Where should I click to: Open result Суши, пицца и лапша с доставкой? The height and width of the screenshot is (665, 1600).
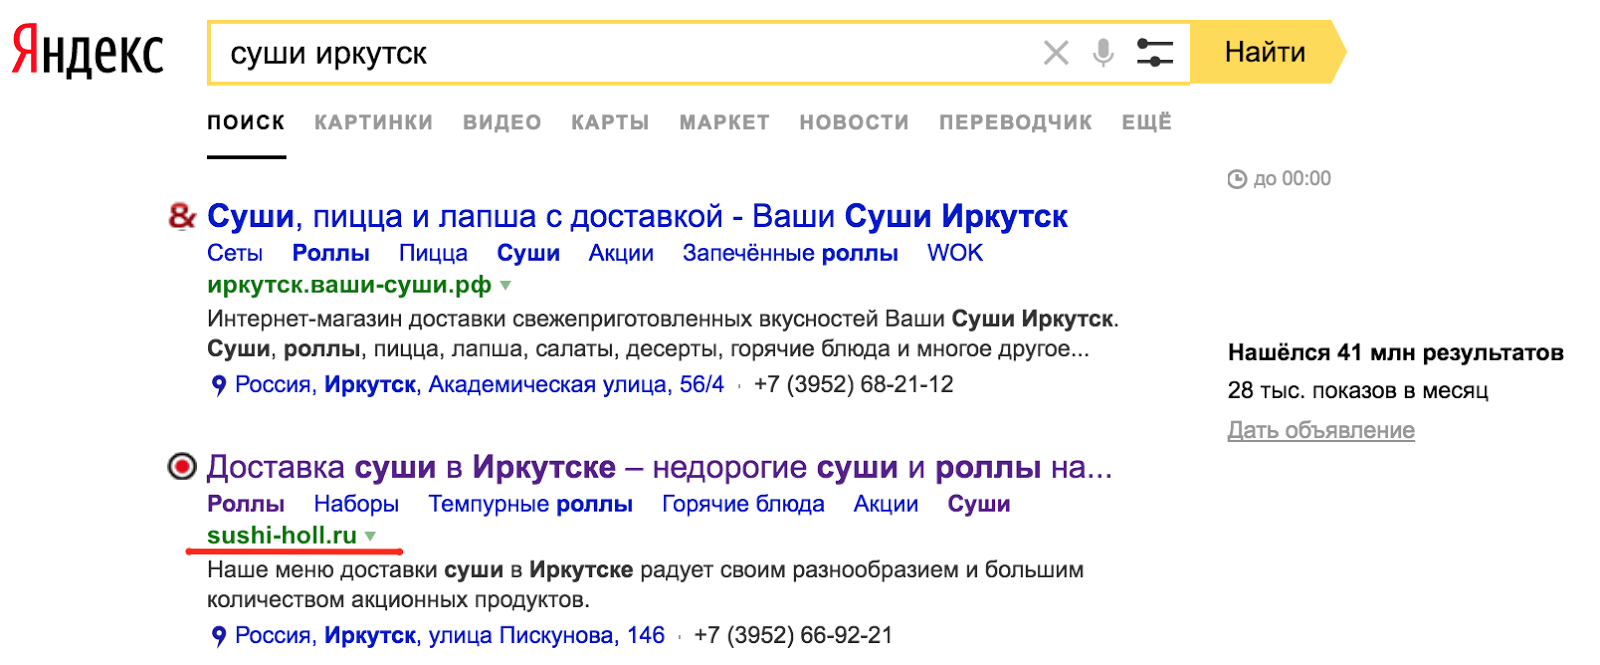[x=637, y=216]
